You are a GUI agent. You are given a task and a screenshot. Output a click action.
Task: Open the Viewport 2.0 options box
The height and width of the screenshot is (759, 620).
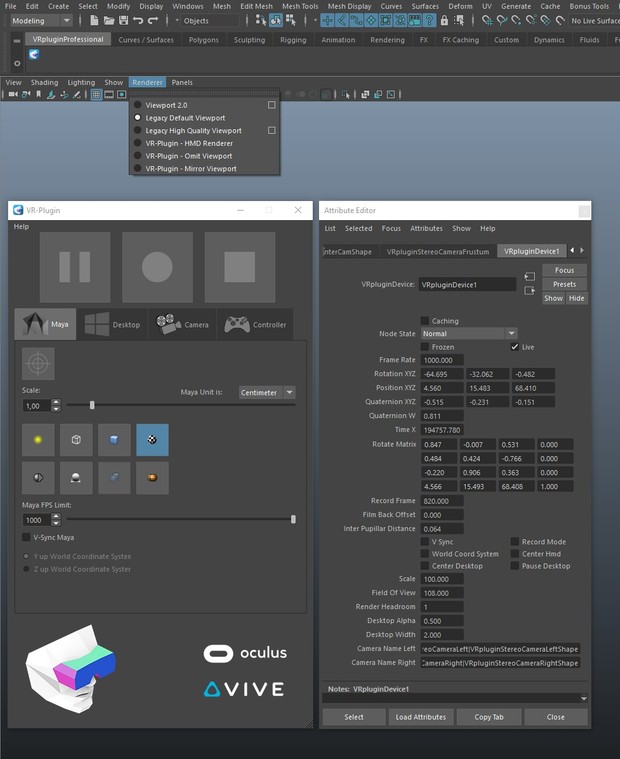tap(272, 105)
